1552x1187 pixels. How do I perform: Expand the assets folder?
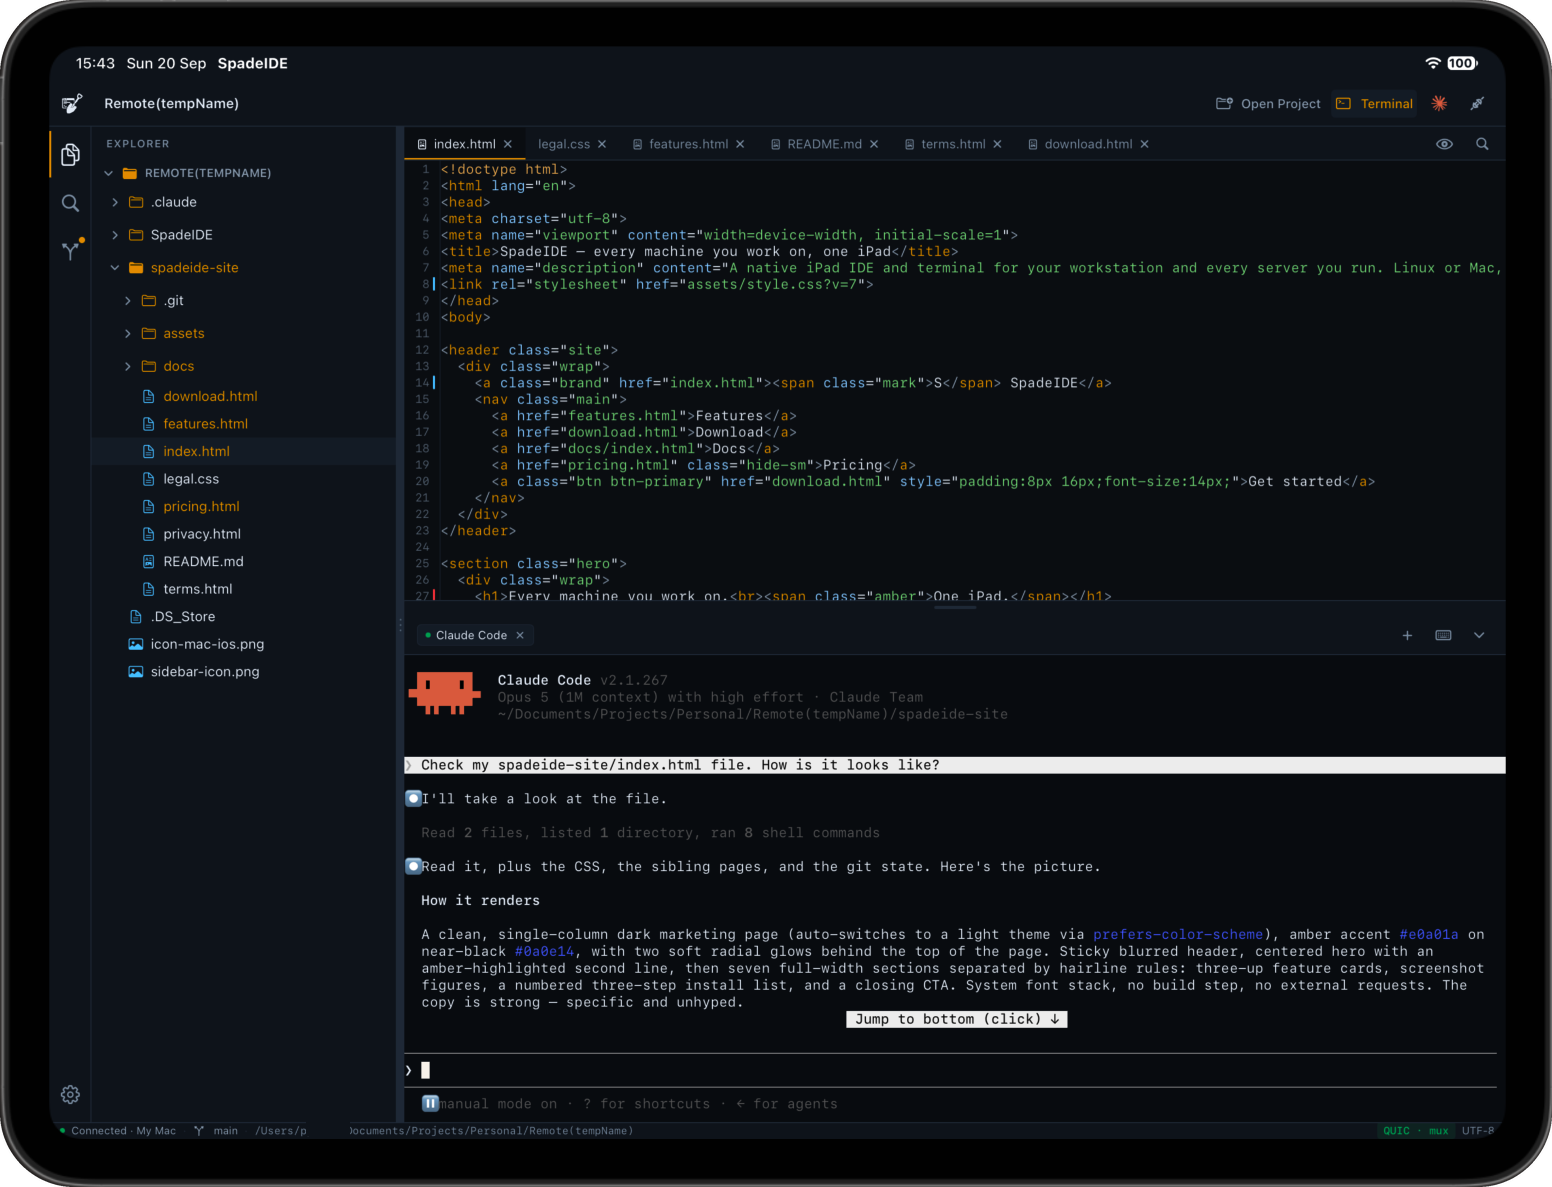pos(128,333)
